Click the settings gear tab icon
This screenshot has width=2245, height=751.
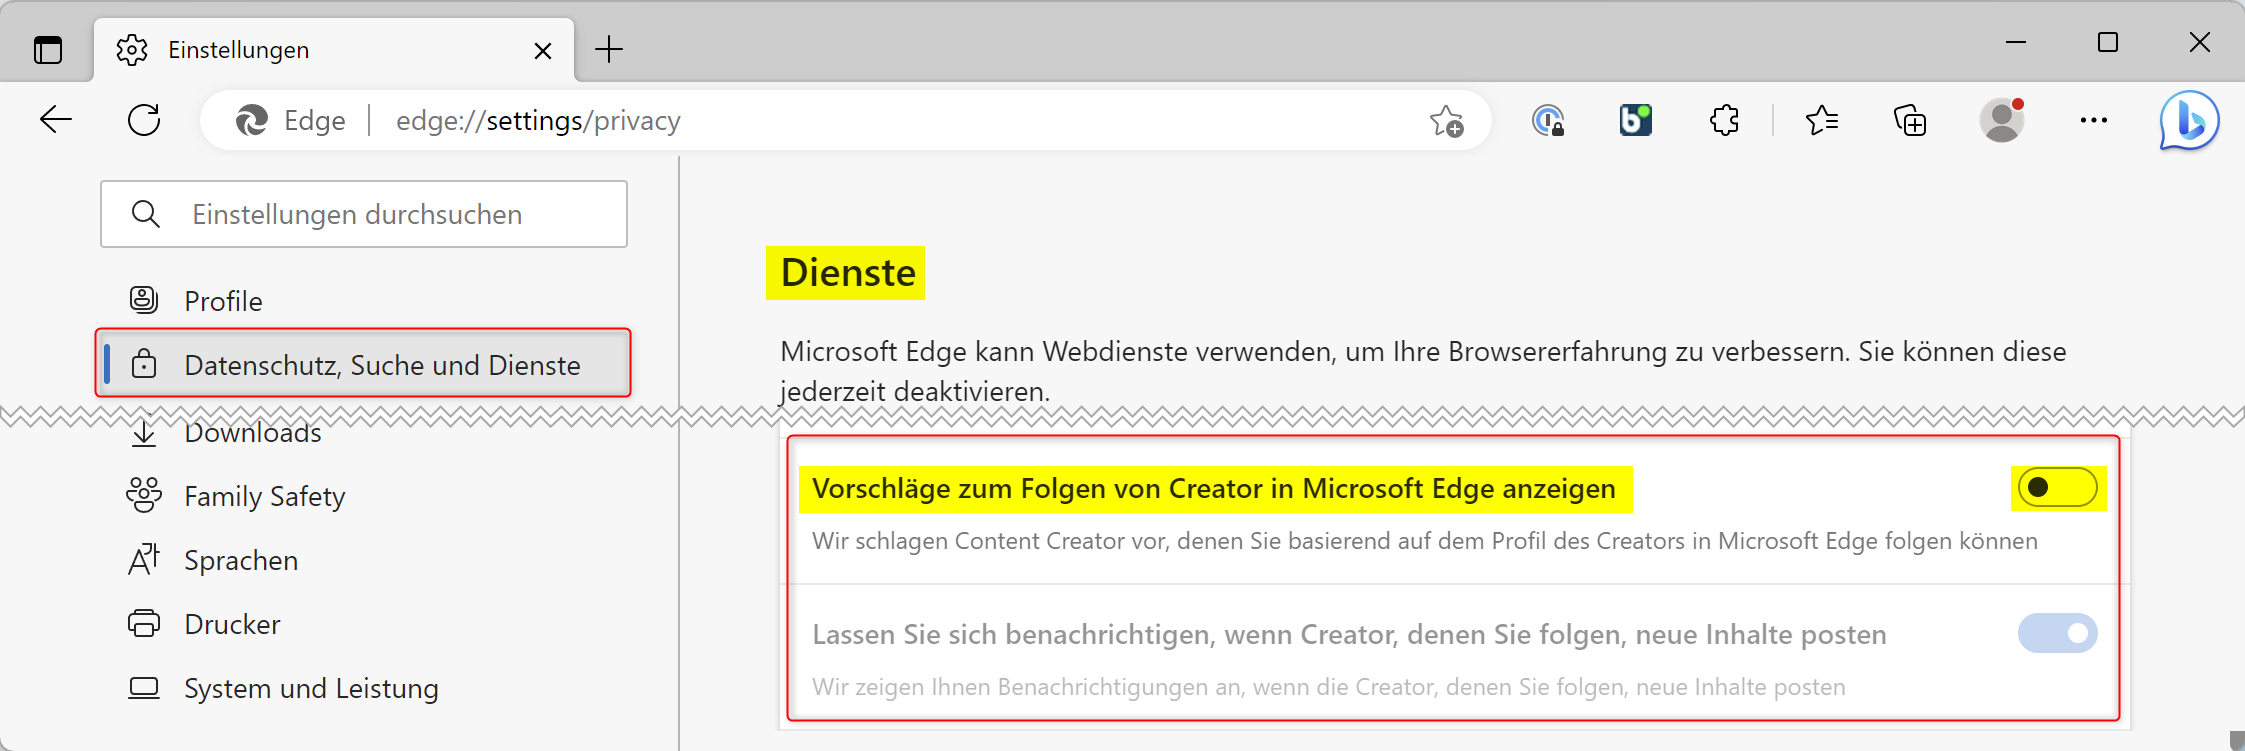[x=132, y=50]
